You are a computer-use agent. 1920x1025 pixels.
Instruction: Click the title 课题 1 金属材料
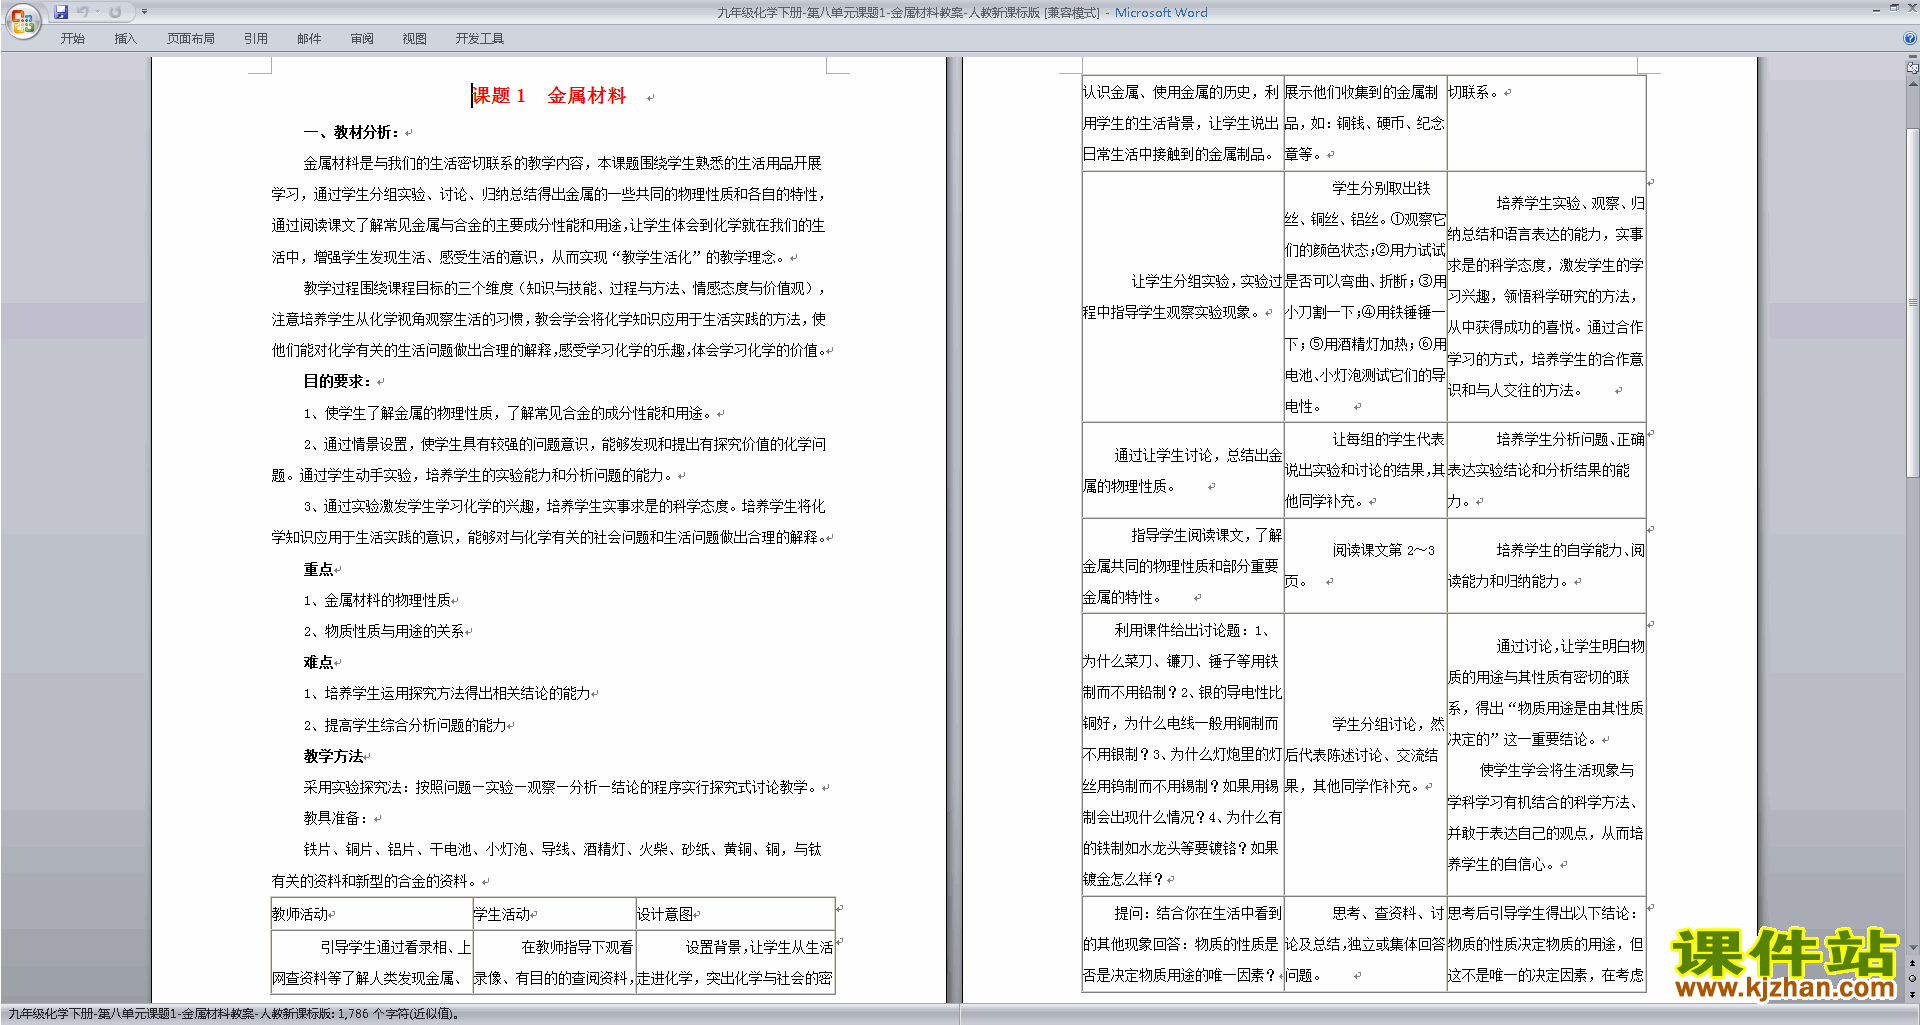[549, 96]
